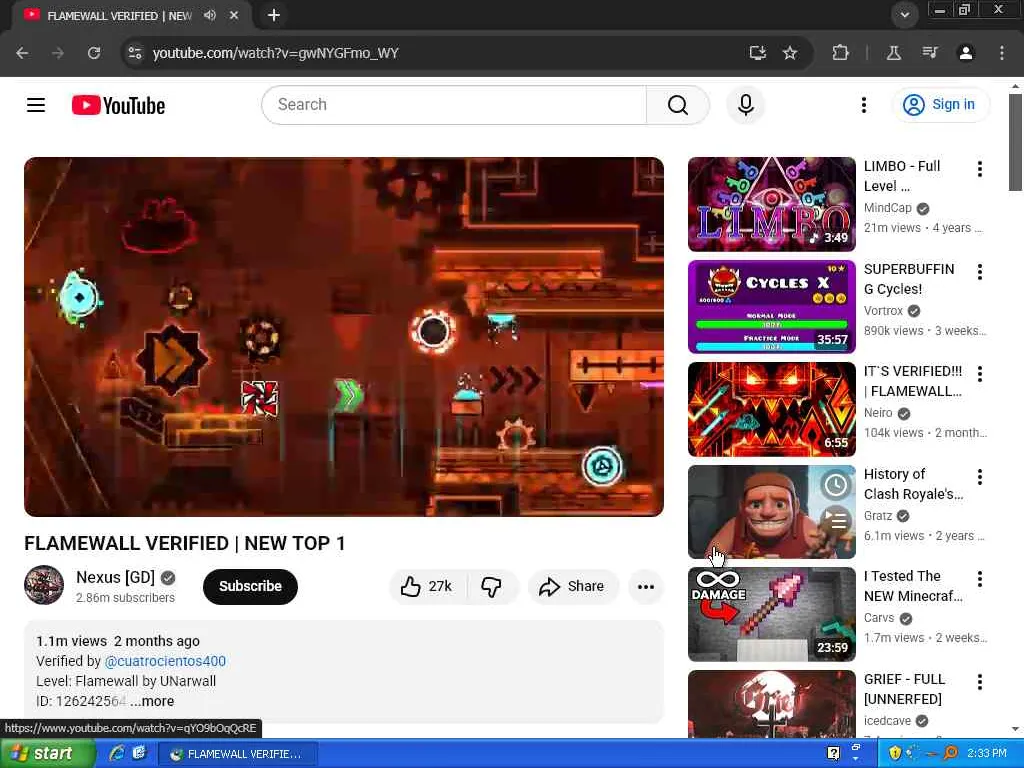Viewport: 1024px width, 768px height.
Task: Open options for I Tested Minecraft video
Action: [x=980, y=579]
